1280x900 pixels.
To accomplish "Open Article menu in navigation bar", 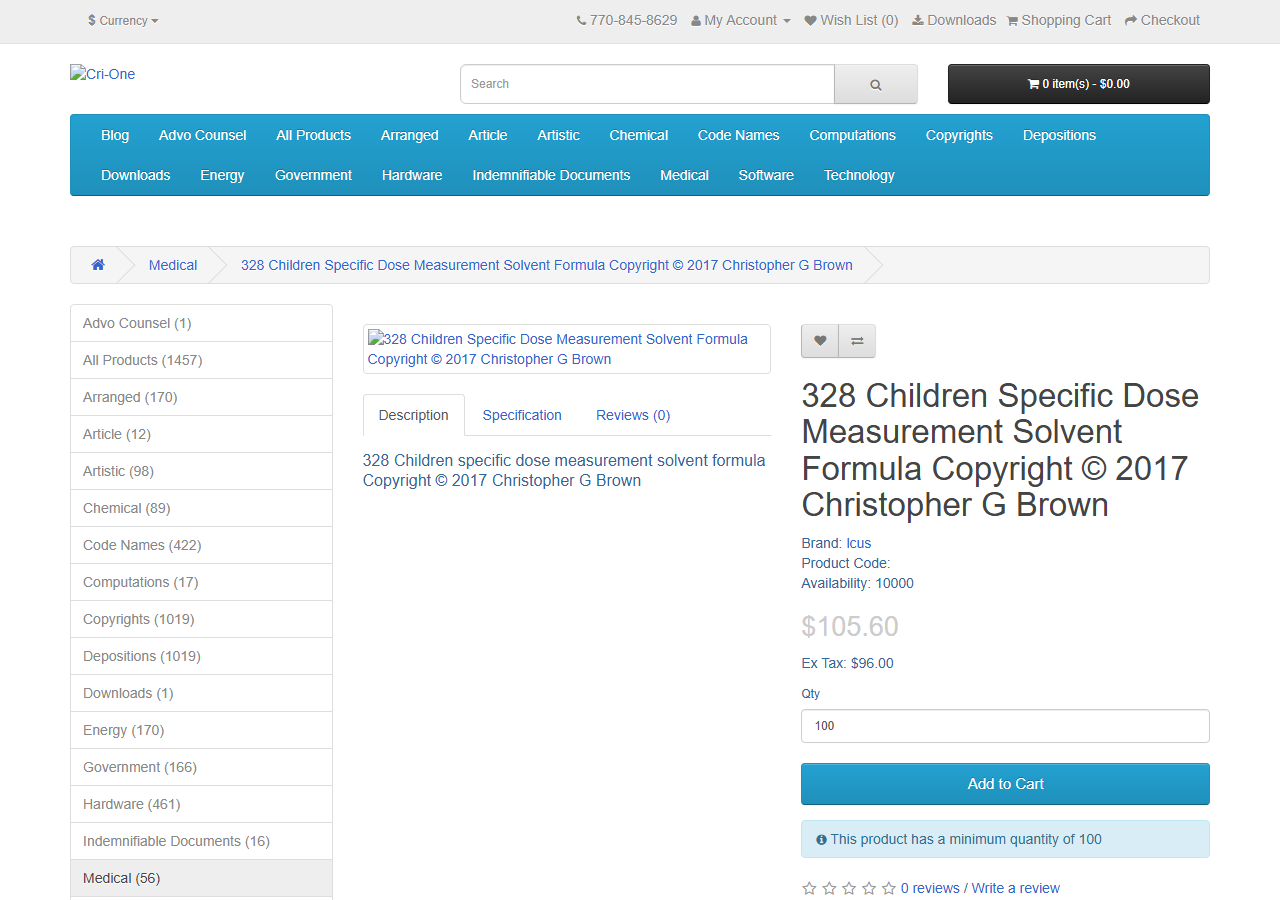I will pyautogui.click(x=488, y=135).
